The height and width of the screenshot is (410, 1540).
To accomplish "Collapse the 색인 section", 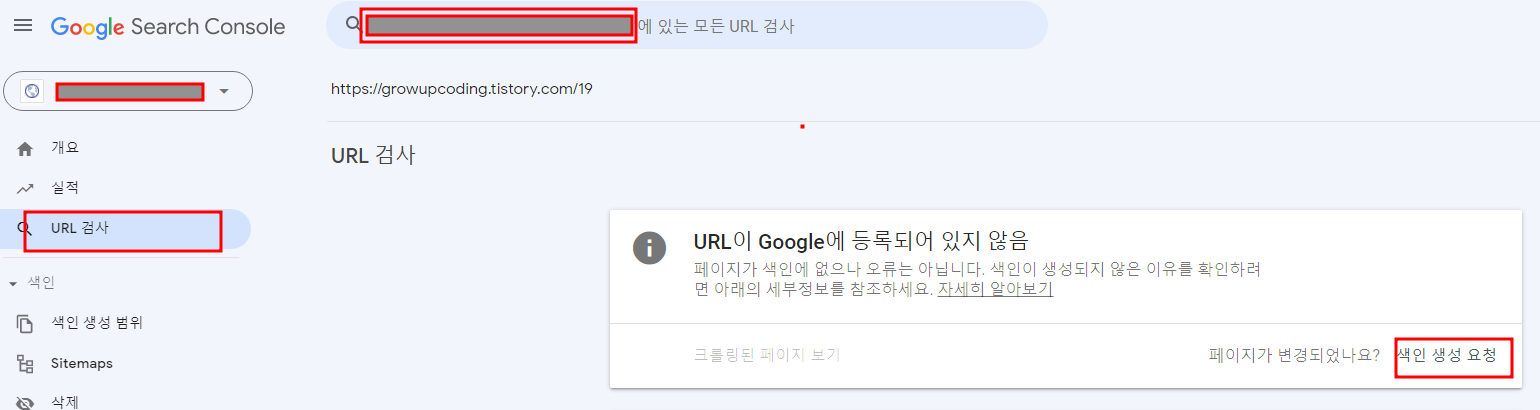I will 13,283.
